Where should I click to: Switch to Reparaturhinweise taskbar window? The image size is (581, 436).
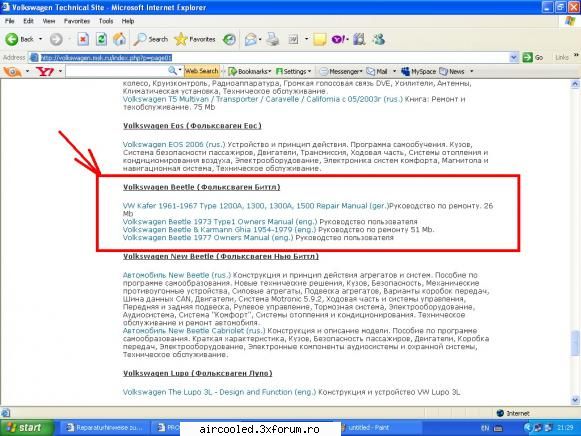pyautogui.click(x=104, y=428)
